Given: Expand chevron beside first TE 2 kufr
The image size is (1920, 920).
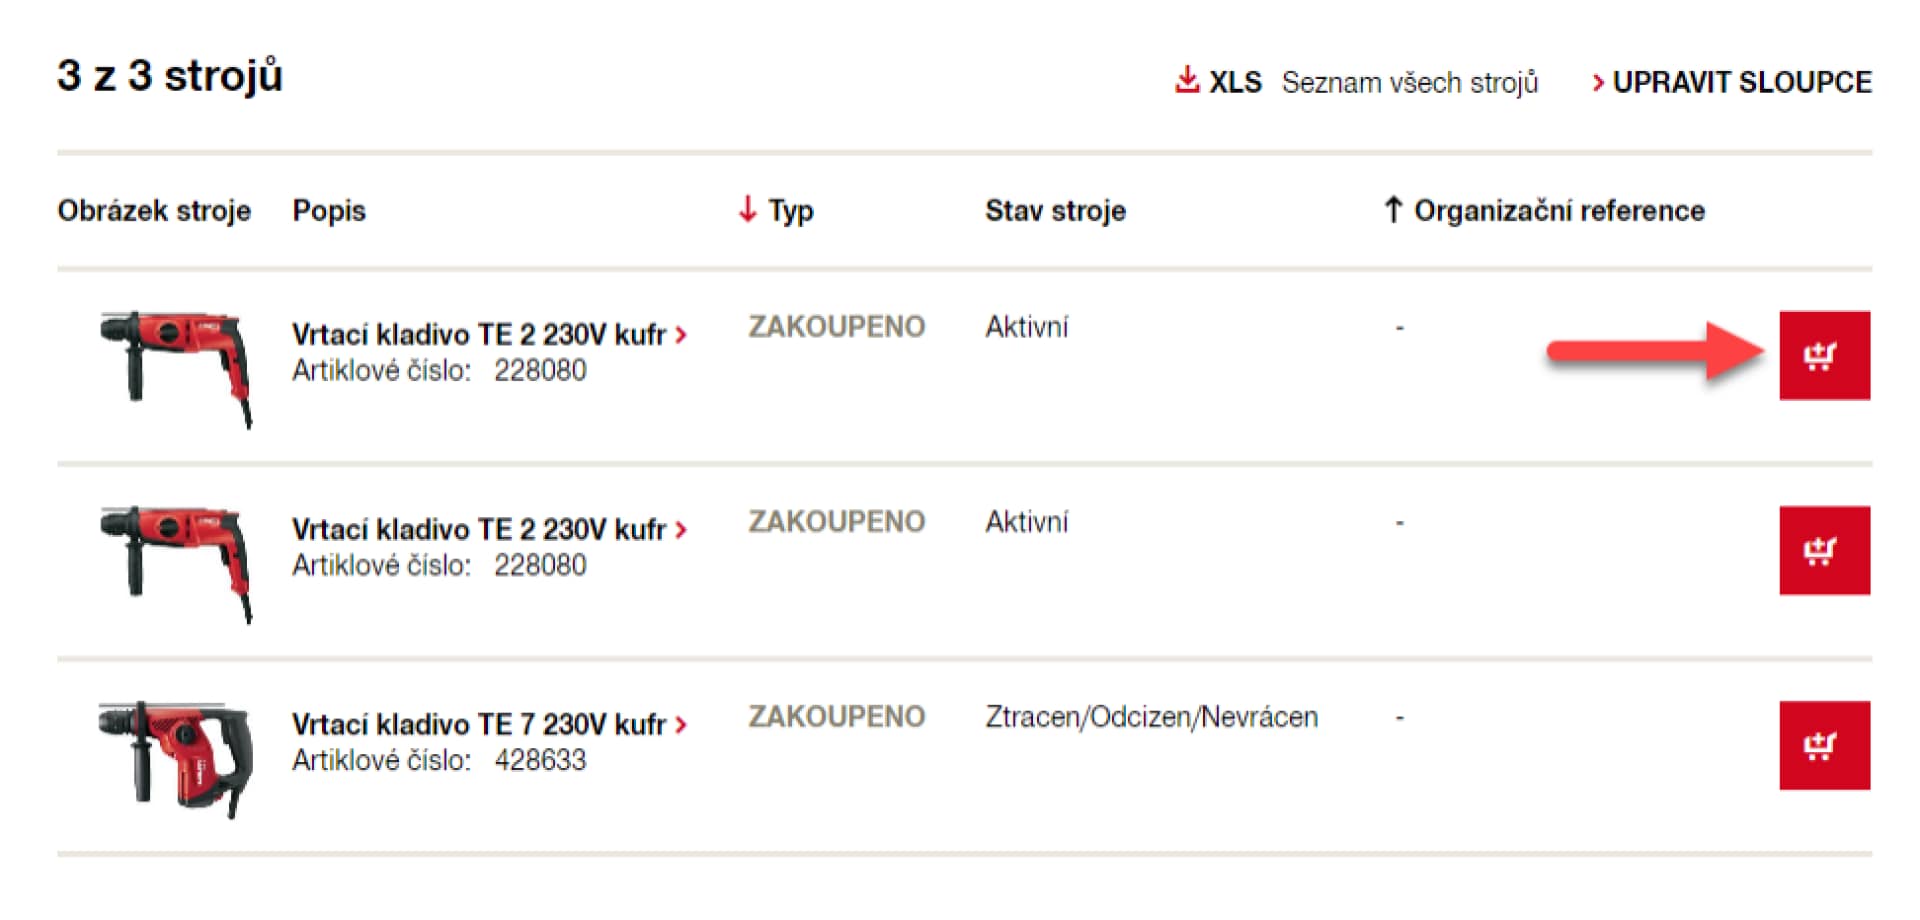Looking at the screenshot, I should point(681,335).
